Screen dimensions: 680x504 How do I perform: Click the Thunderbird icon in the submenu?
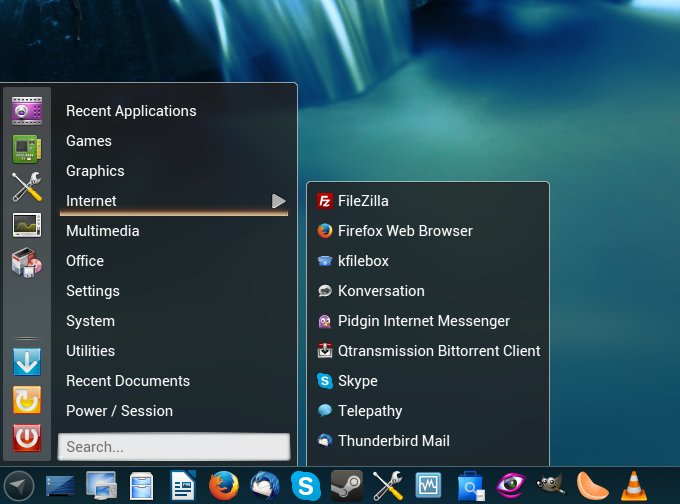tap(325, 440)
